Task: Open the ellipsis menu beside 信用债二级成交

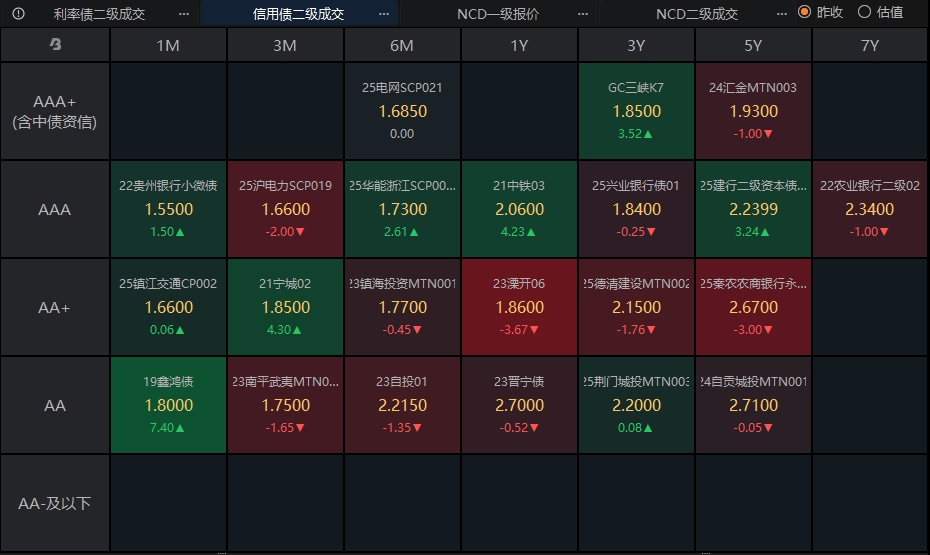Action: 385,14
